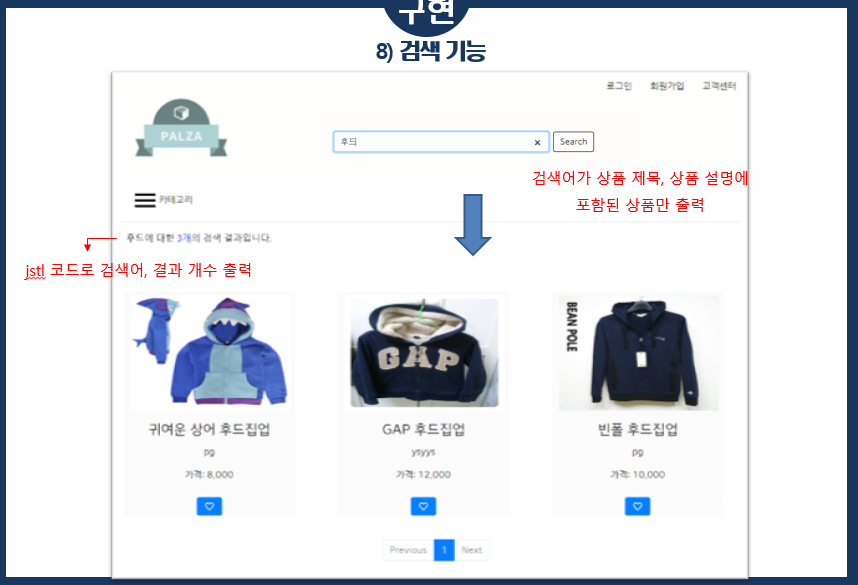
Task: Open the hamburger category menu icon
Action: pyautogui.click(x=145, y=200)
